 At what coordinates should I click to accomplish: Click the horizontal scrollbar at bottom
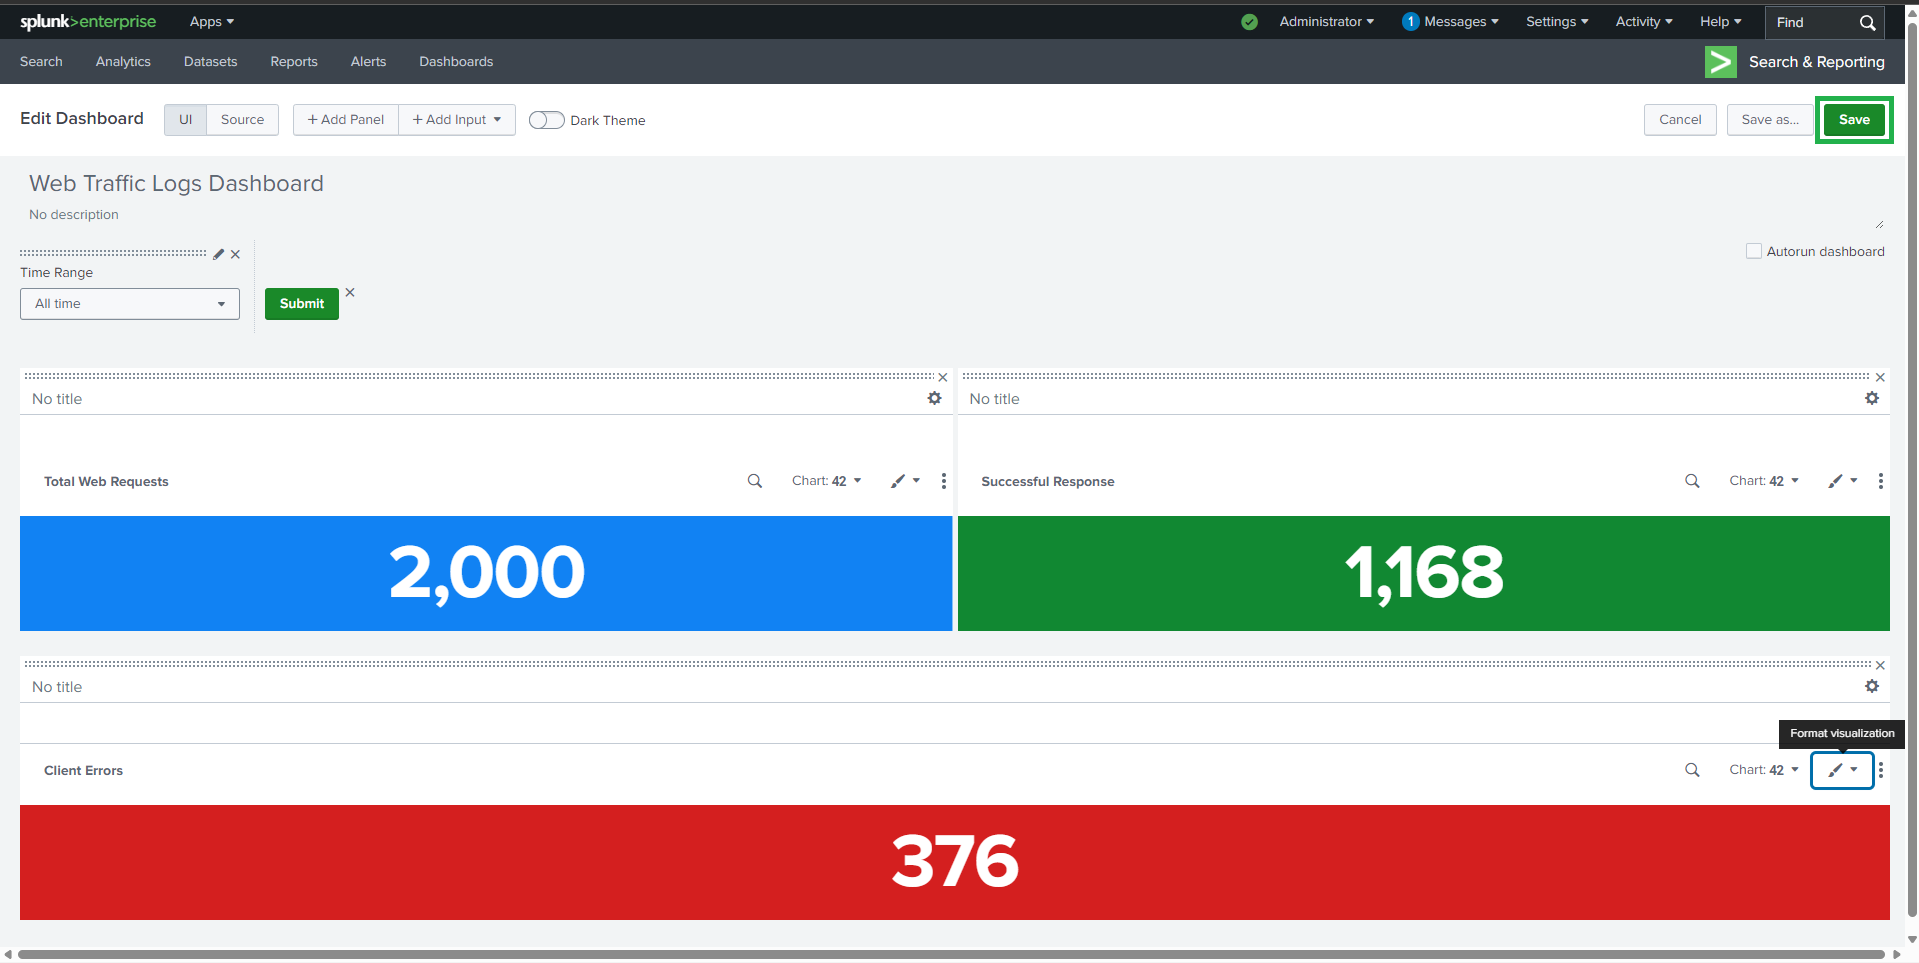[951, 954]
